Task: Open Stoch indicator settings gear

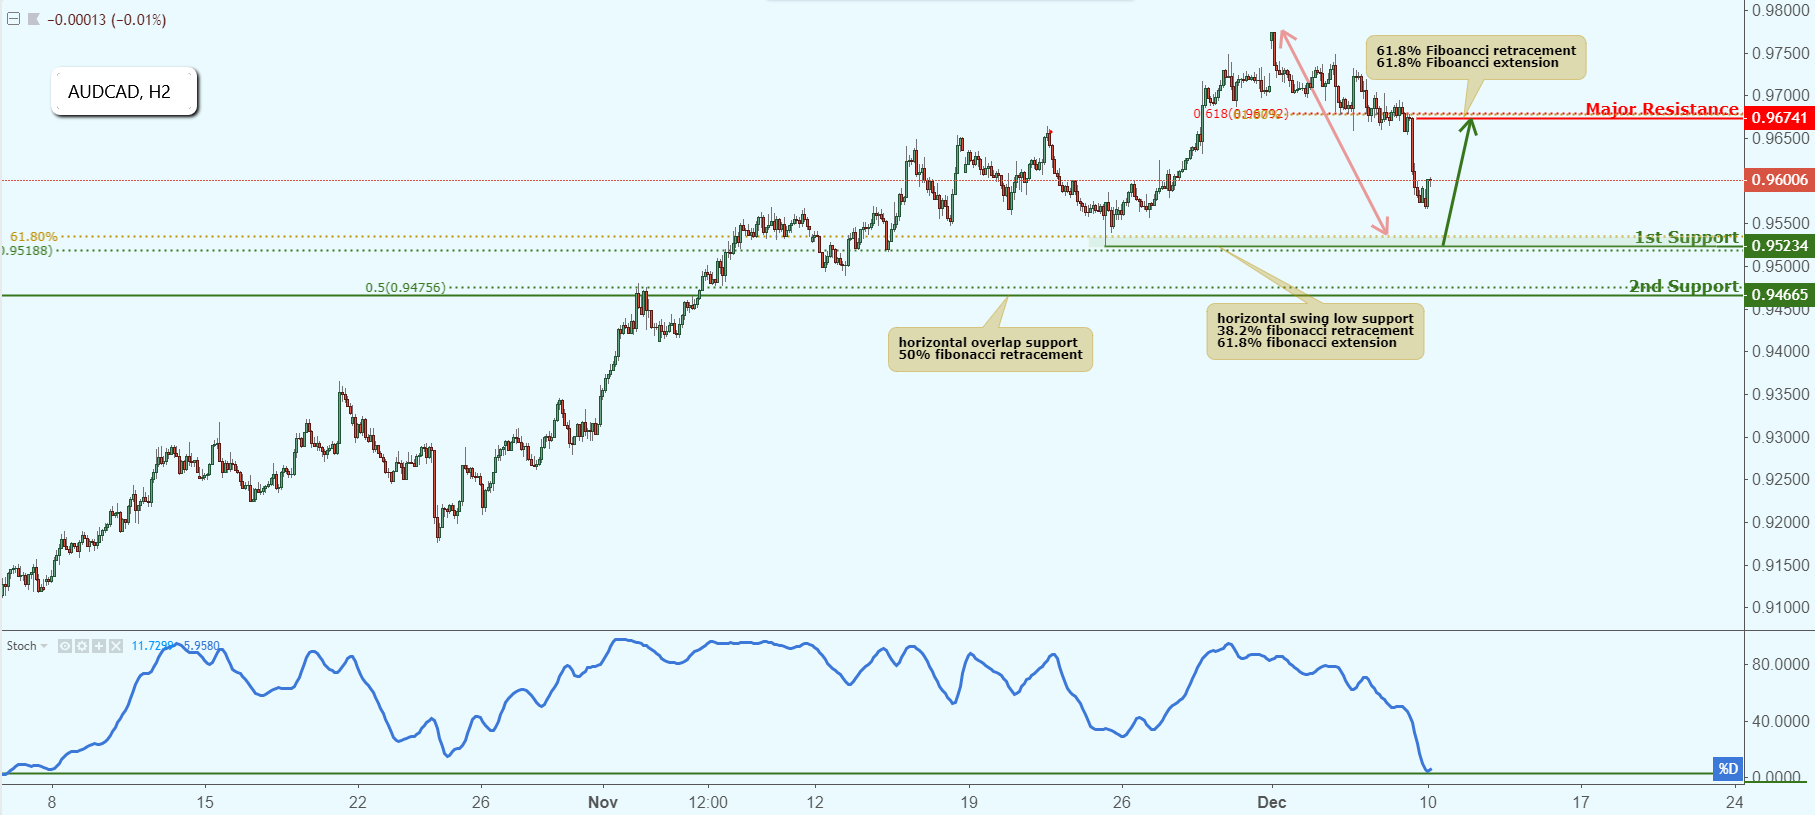Action: pos(82,646)
